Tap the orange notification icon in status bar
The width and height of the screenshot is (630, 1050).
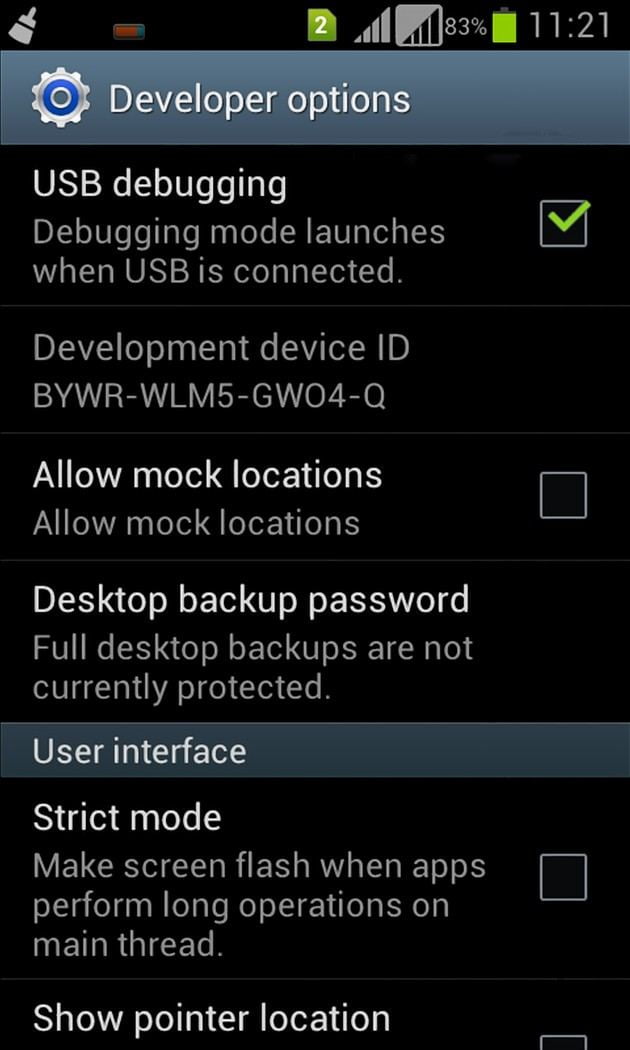coord(129,31)
